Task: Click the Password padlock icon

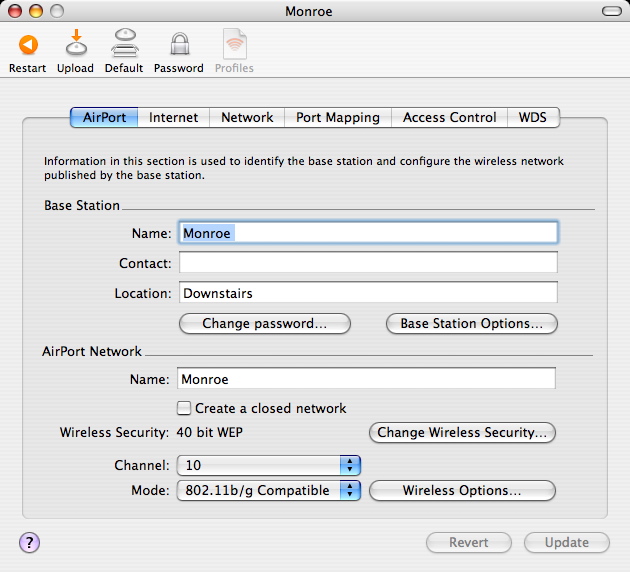Action: (179, 44)
